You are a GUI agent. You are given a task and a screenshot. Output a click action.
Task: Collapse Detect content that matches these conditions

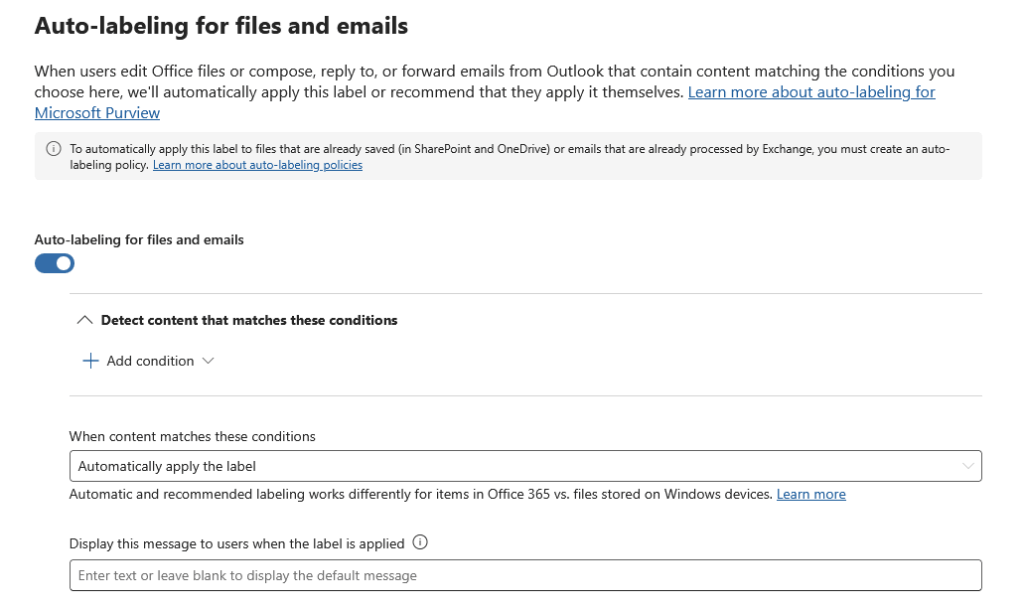tap(84, 320)
